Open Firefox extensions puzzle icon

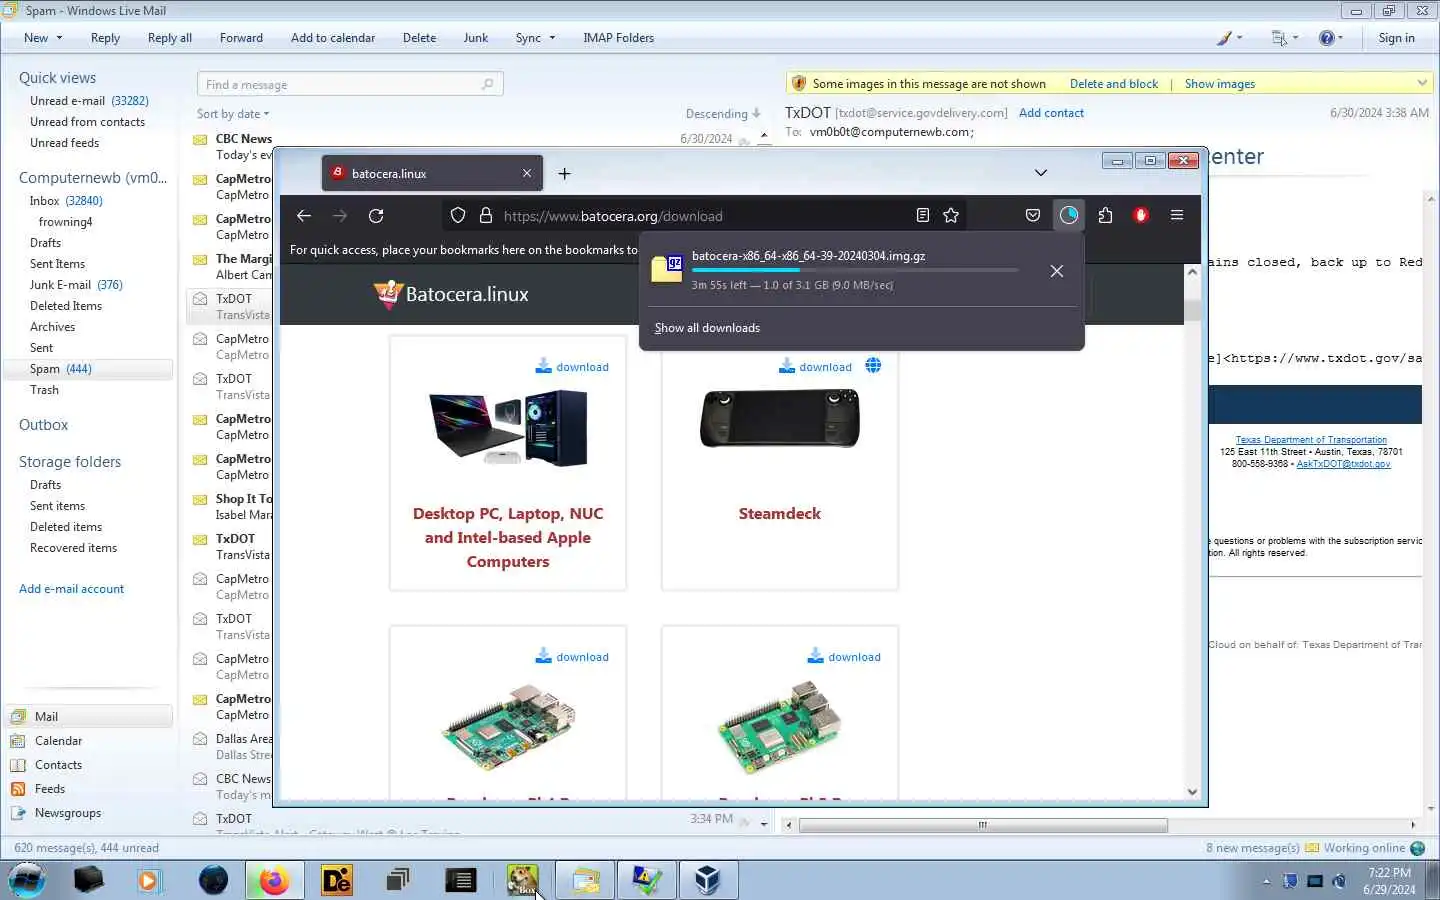[1105, 215]
